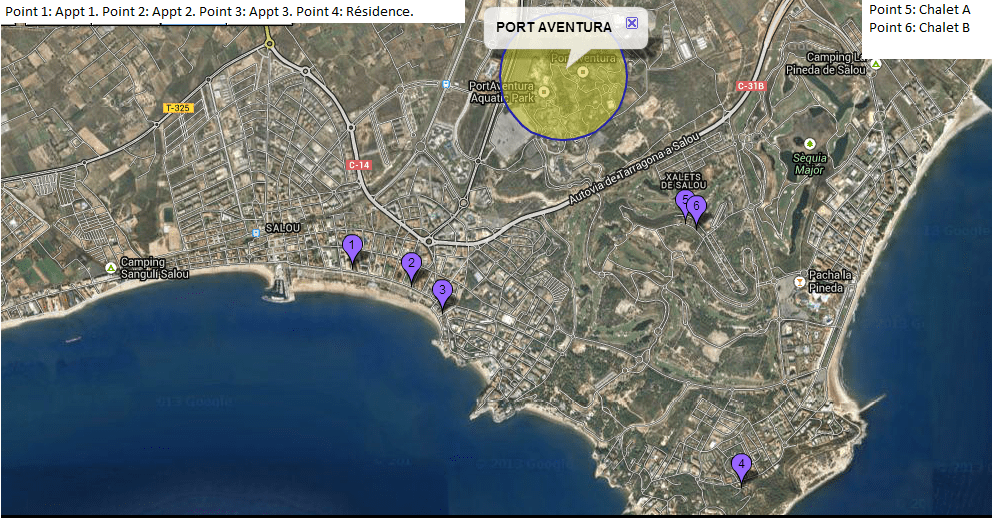Click the station icon beside PortAventura Aquatic Park

tap(444, 85)
